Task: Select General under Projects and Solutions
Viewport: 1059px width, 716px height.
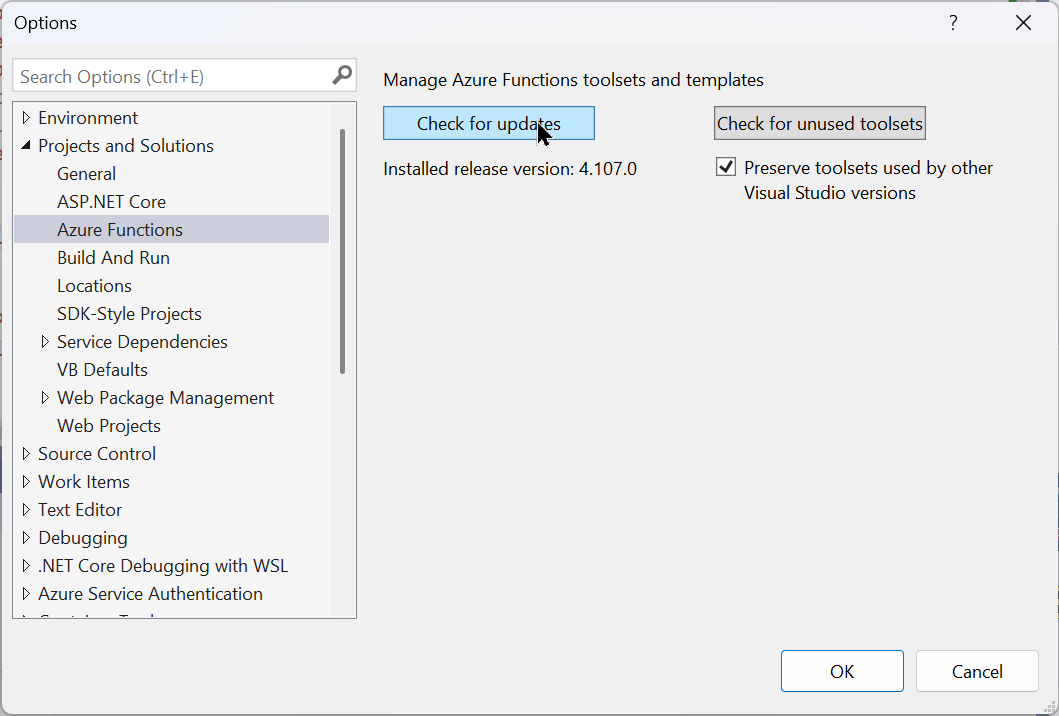Action: tap(86, 174)
